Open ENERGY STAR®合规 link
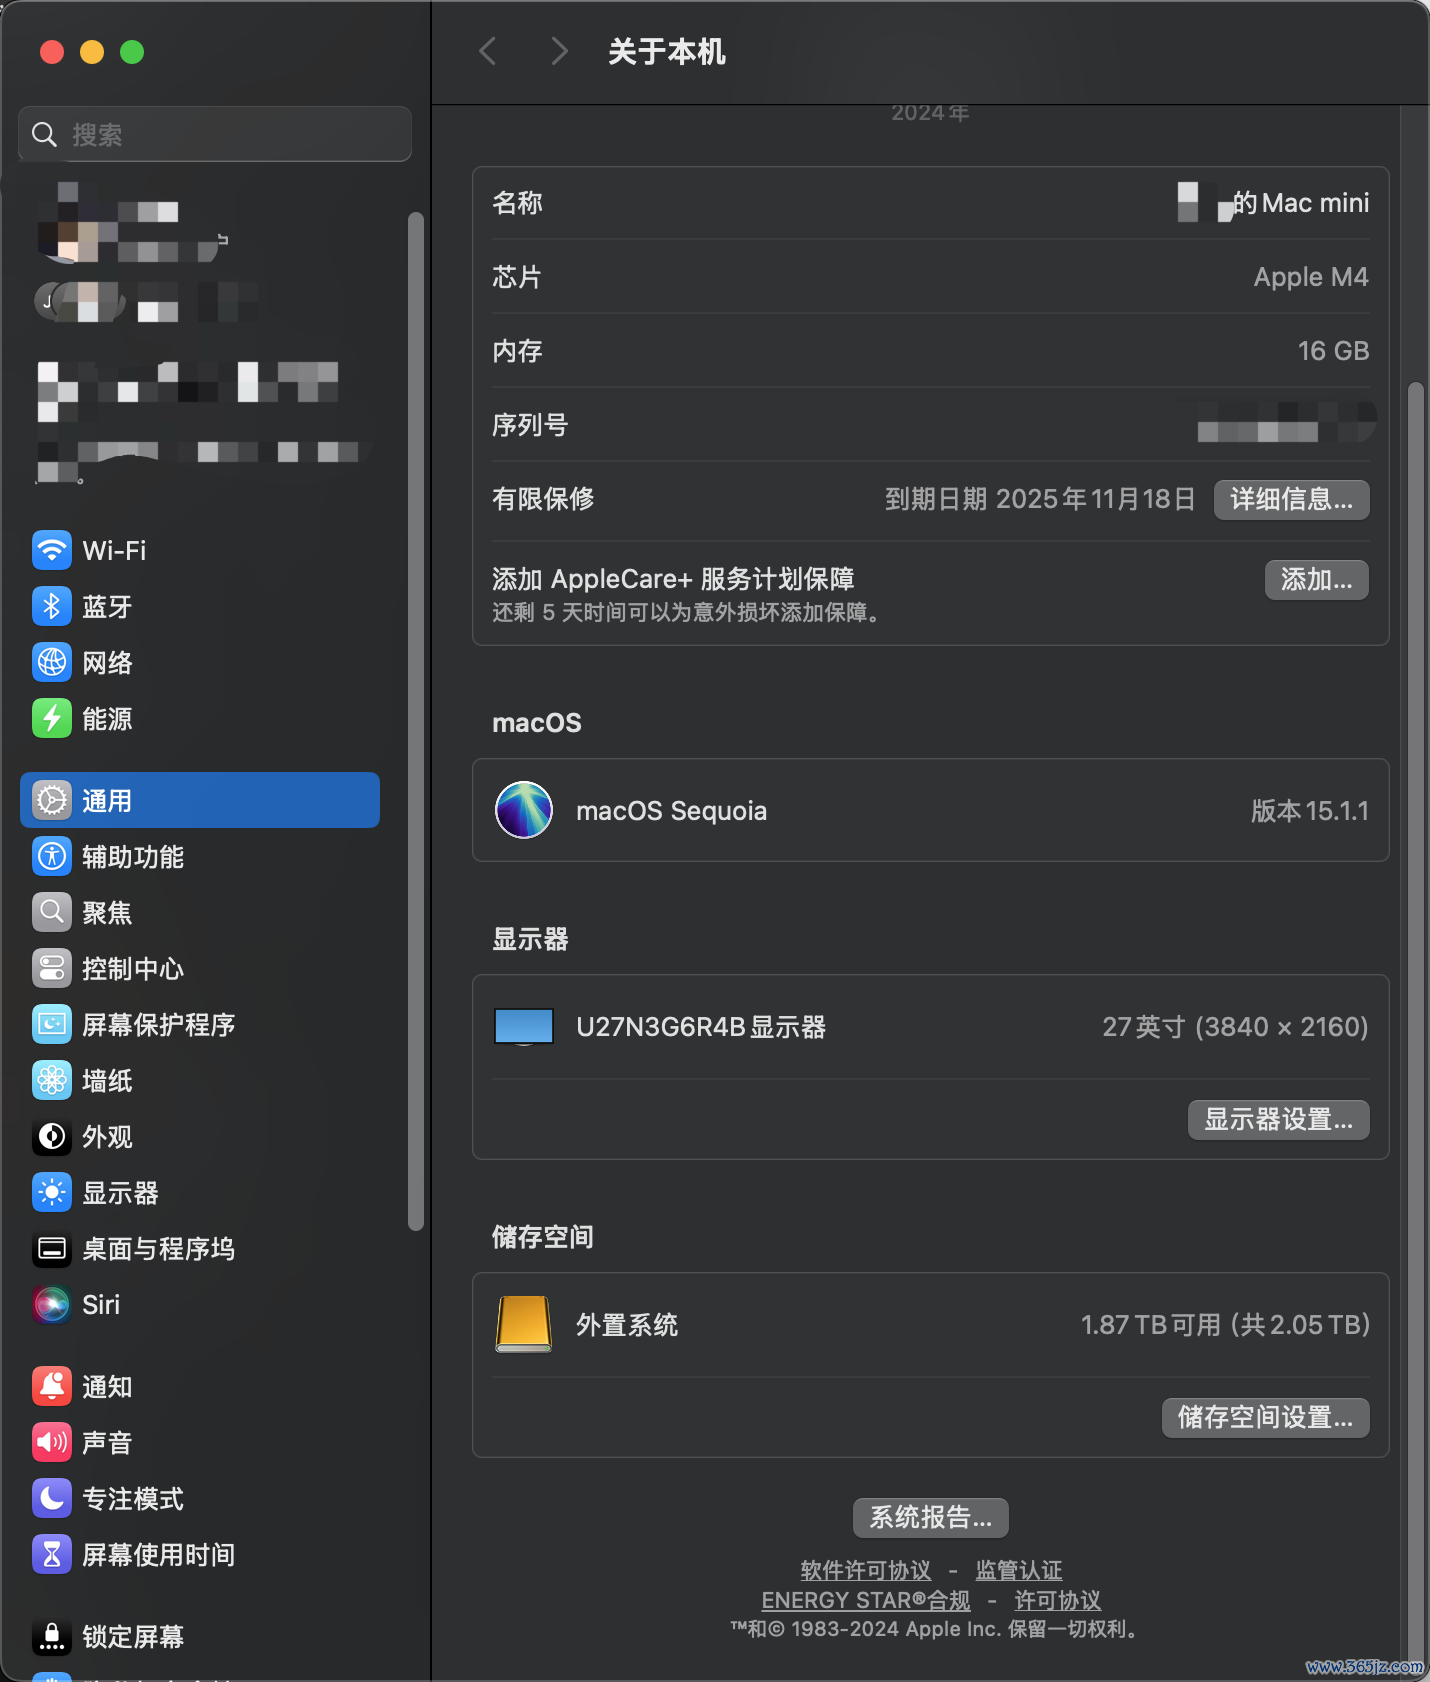Screen dimensions: 1430x1682 pyautogui.click(x=866, y=1600)
